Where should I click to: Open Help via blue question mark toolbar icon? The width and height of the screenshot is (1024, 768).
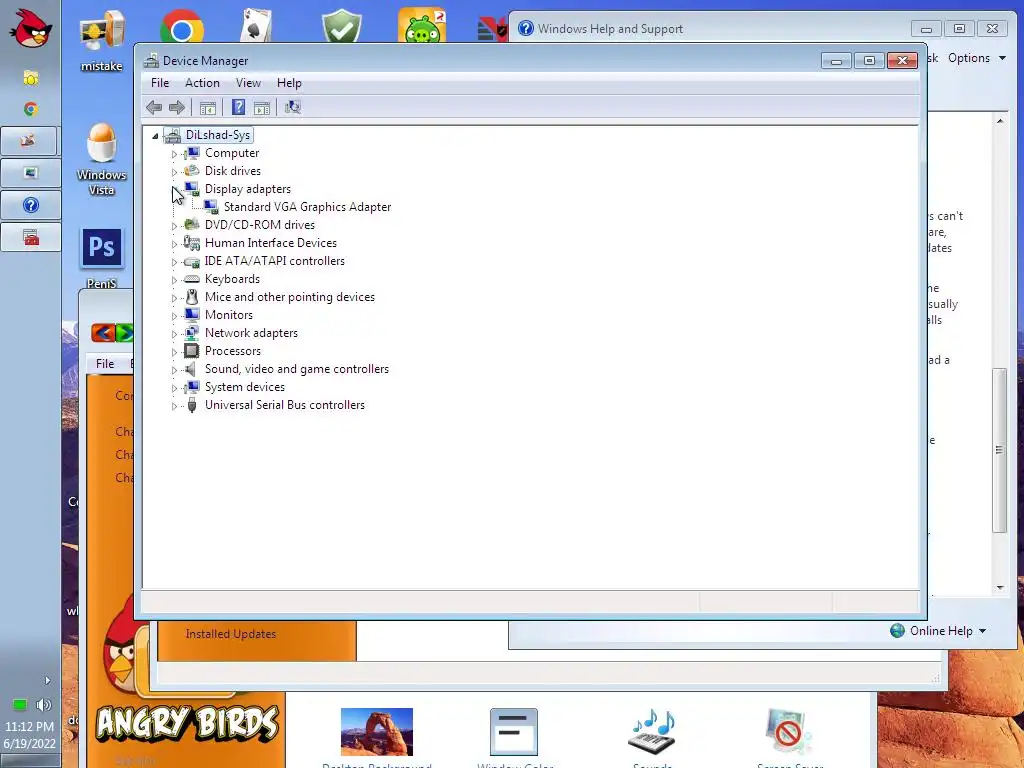[238, 107]
